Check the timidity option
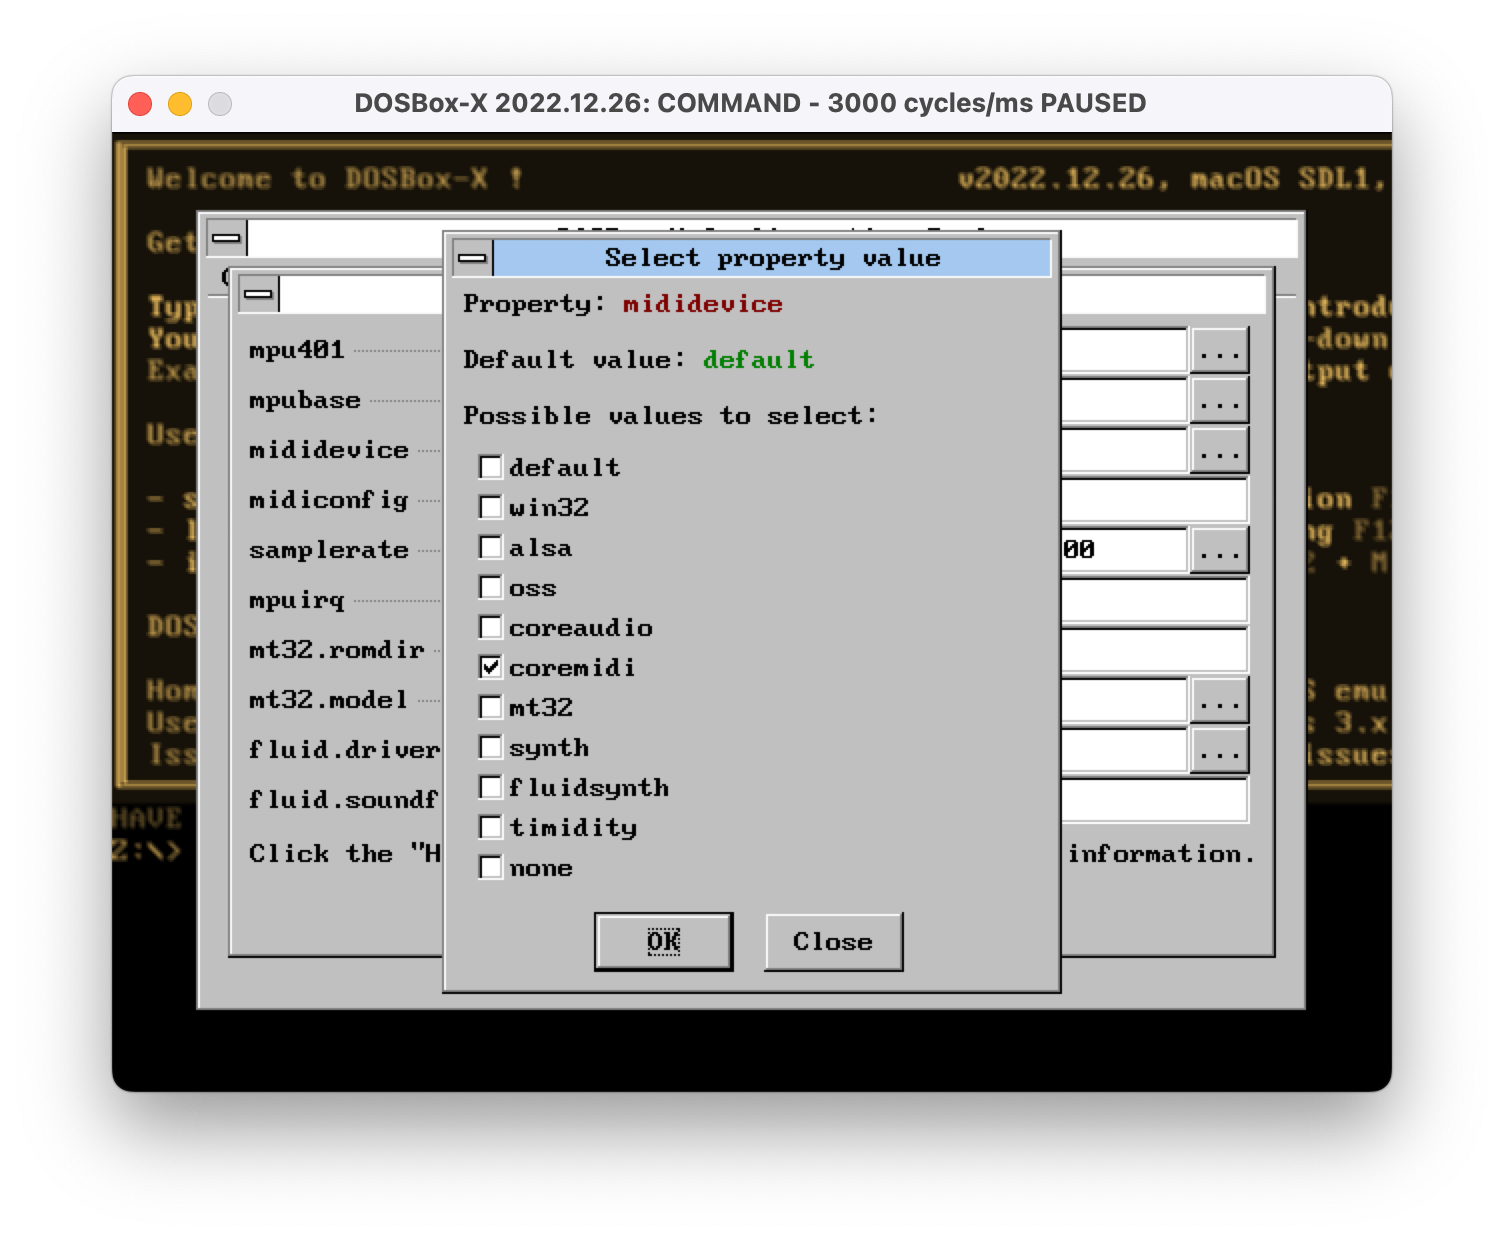1504x1240 pixels. pos(490,827)
